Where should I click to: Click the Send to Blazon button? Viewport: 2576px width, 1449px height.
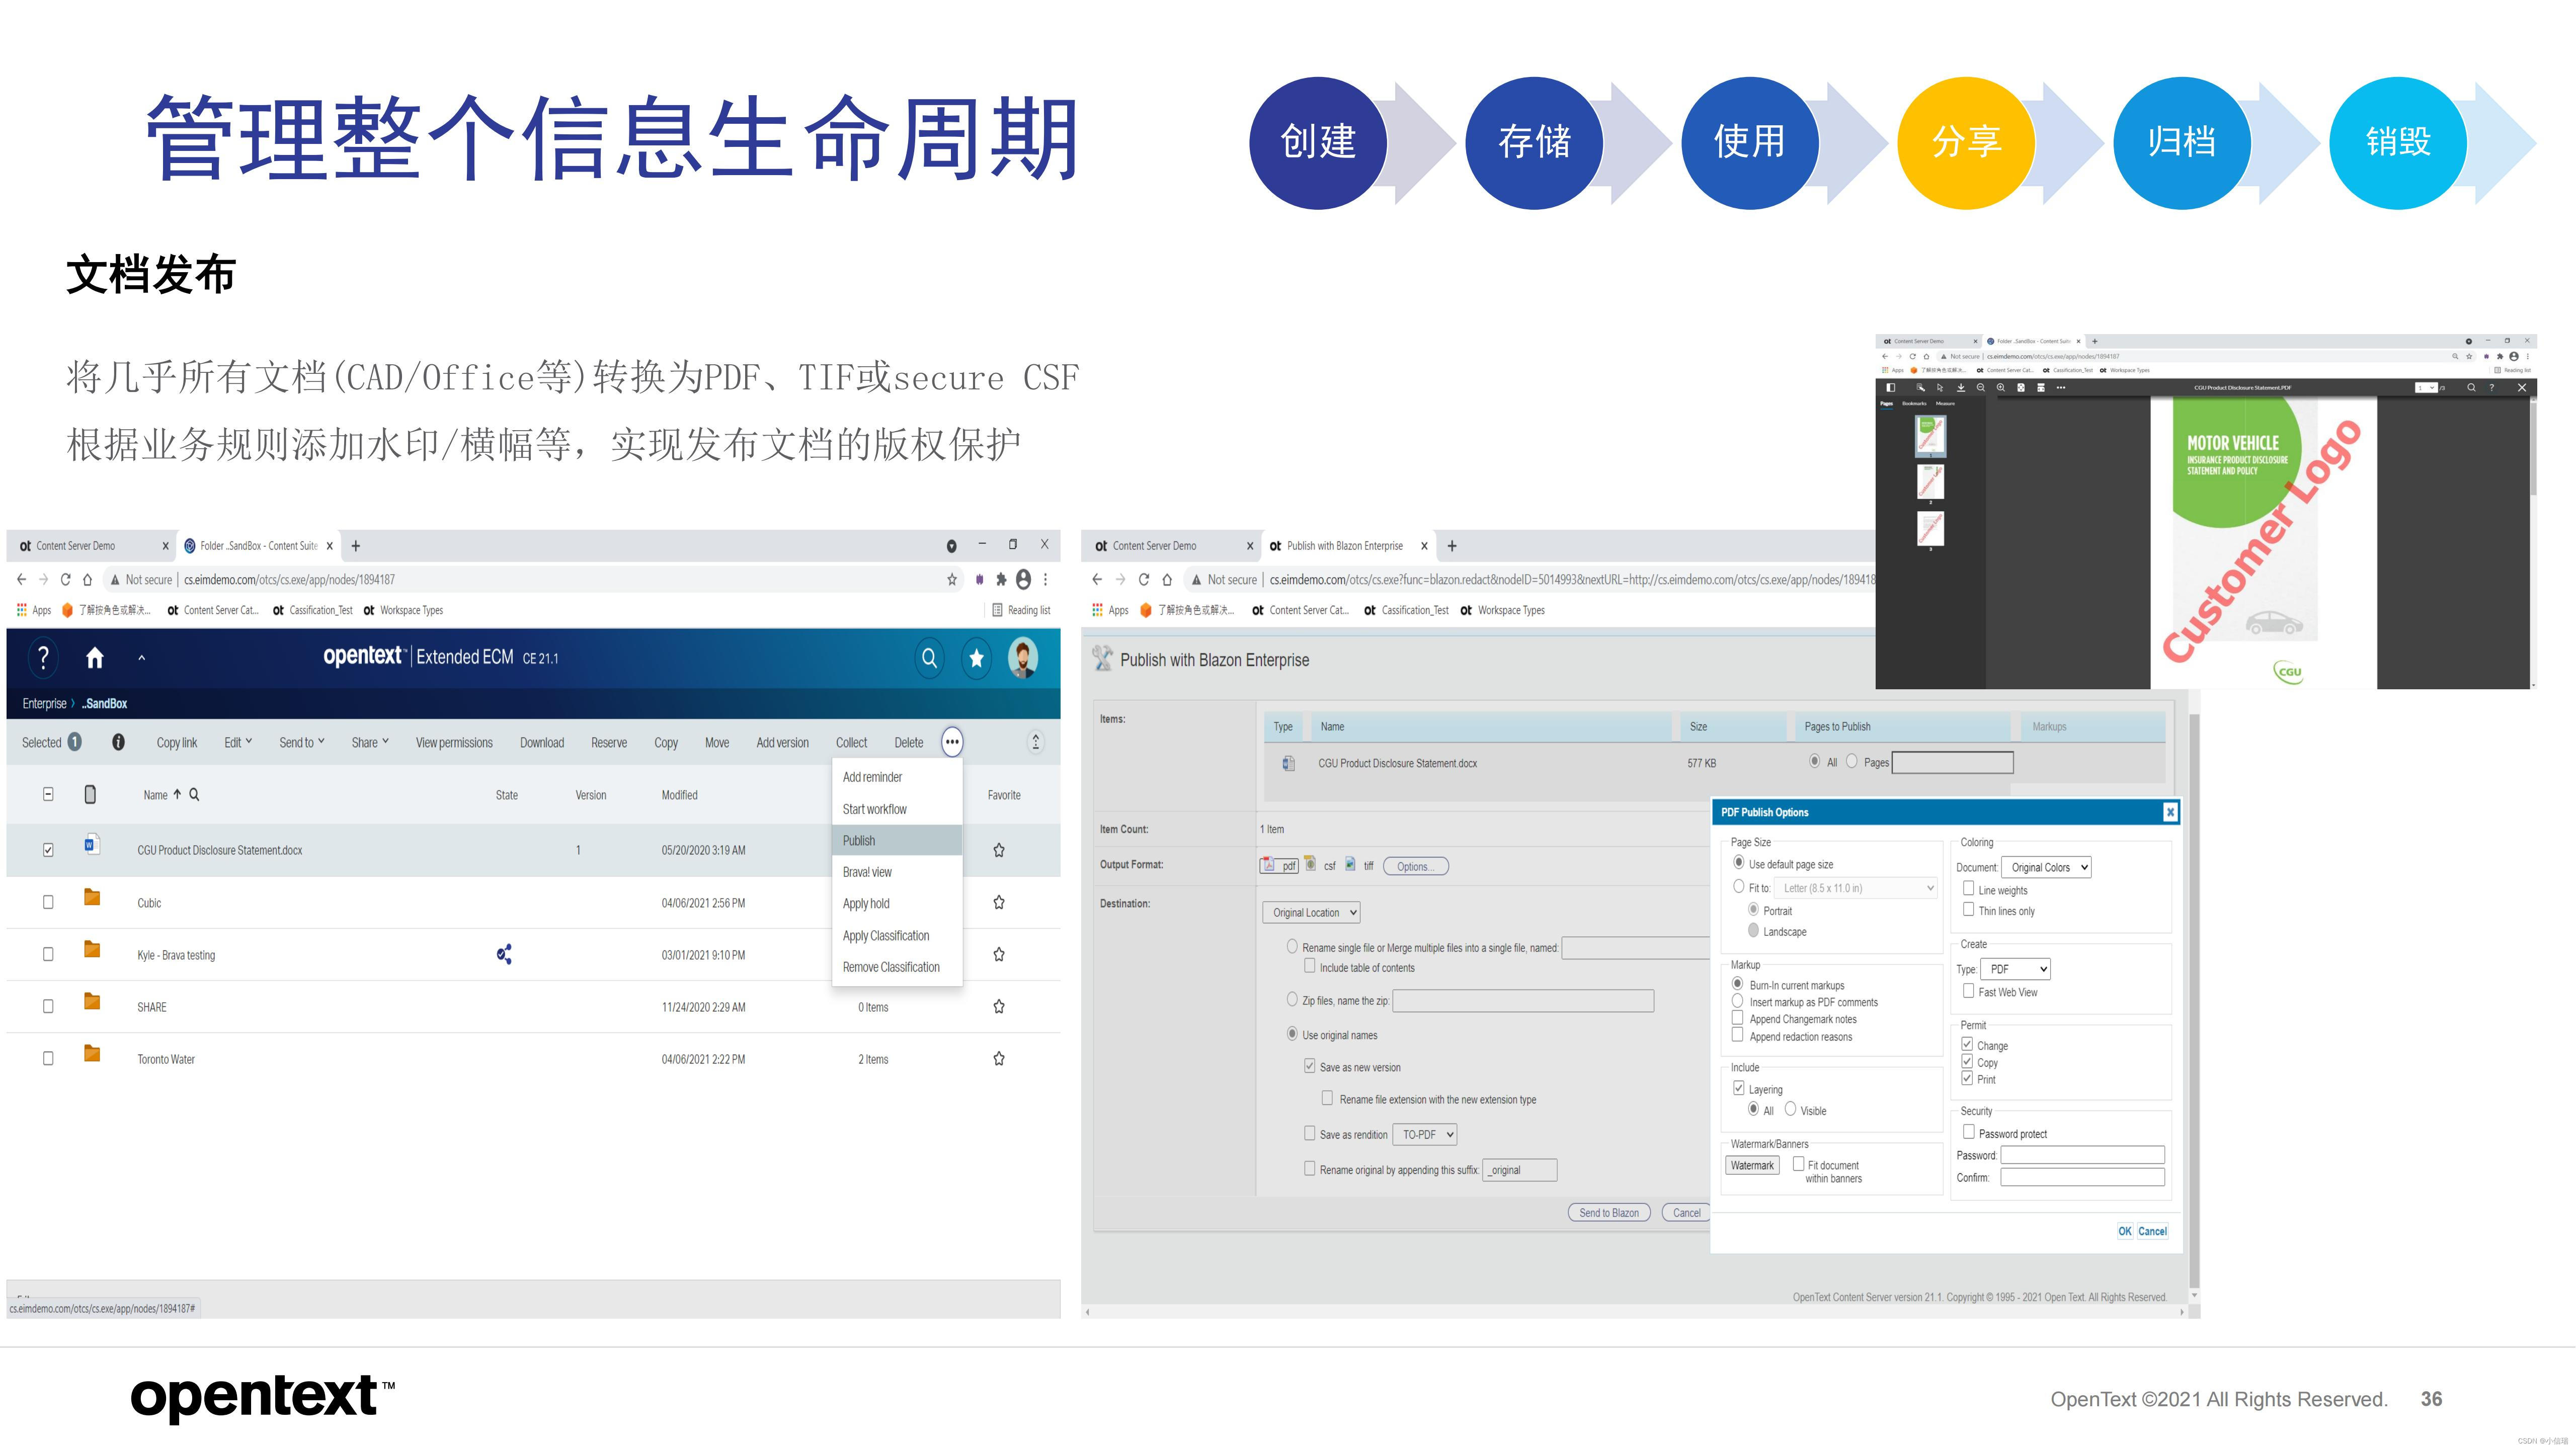point(1608,1212)
